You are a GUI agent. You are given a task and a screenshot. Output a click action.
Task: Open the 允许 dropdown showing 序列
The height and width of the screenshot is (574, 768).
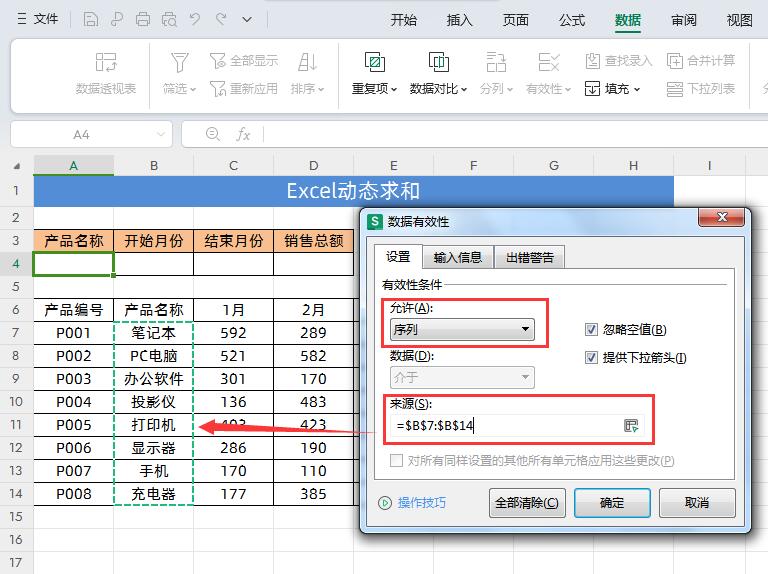point(462,330)
